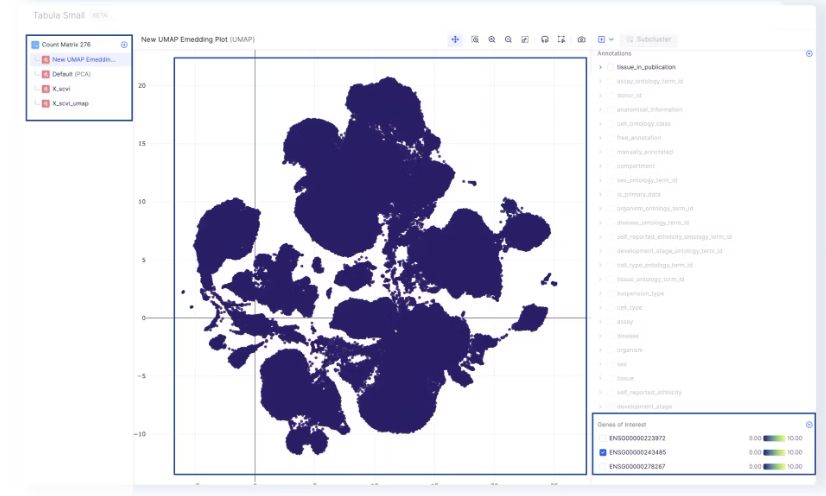Check the free_annotation checkbox
Image resolution: width=826 pixels, height=496 pixels.
(x=611, y=138)
